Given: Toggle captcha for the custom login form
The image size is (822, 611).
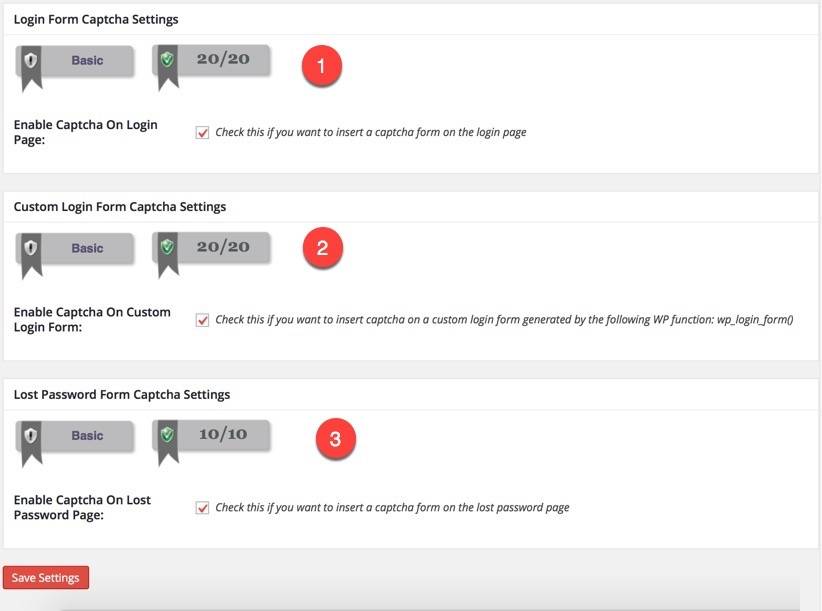Looking at the screenshot, I should coord(200,318).
